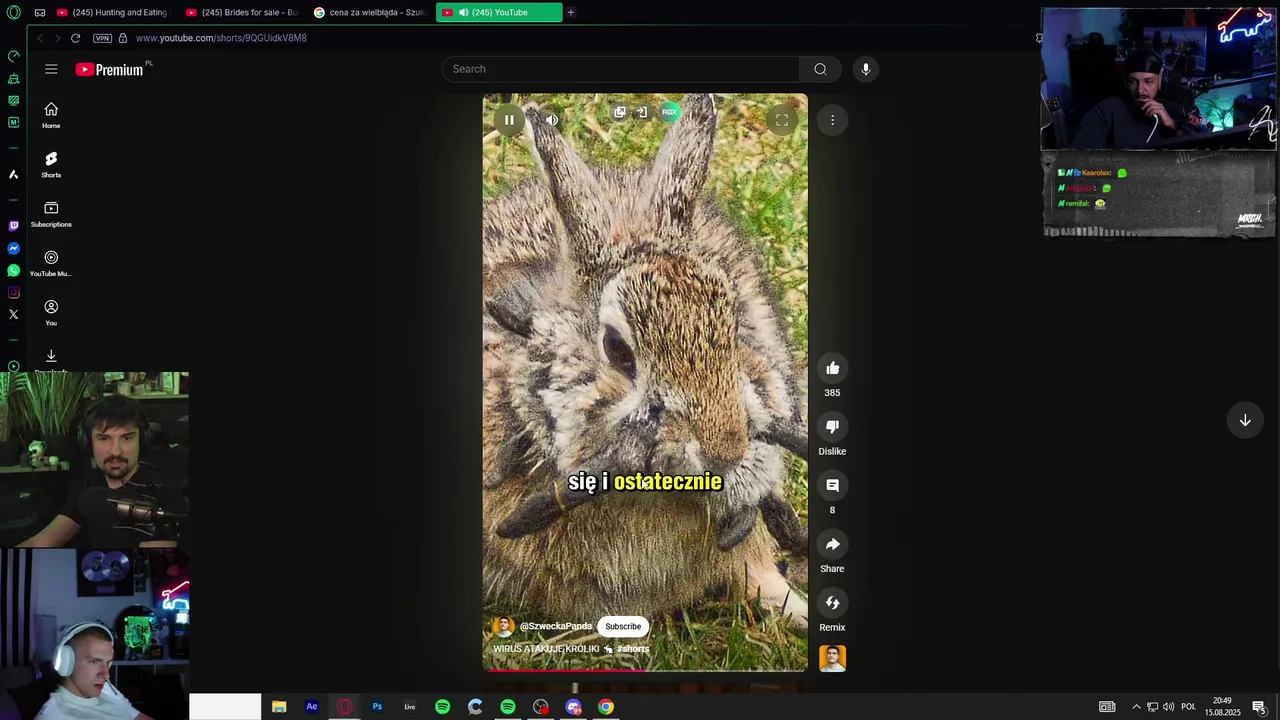Switch to Brides for sale tab
1280x720 pixels.
241,12
